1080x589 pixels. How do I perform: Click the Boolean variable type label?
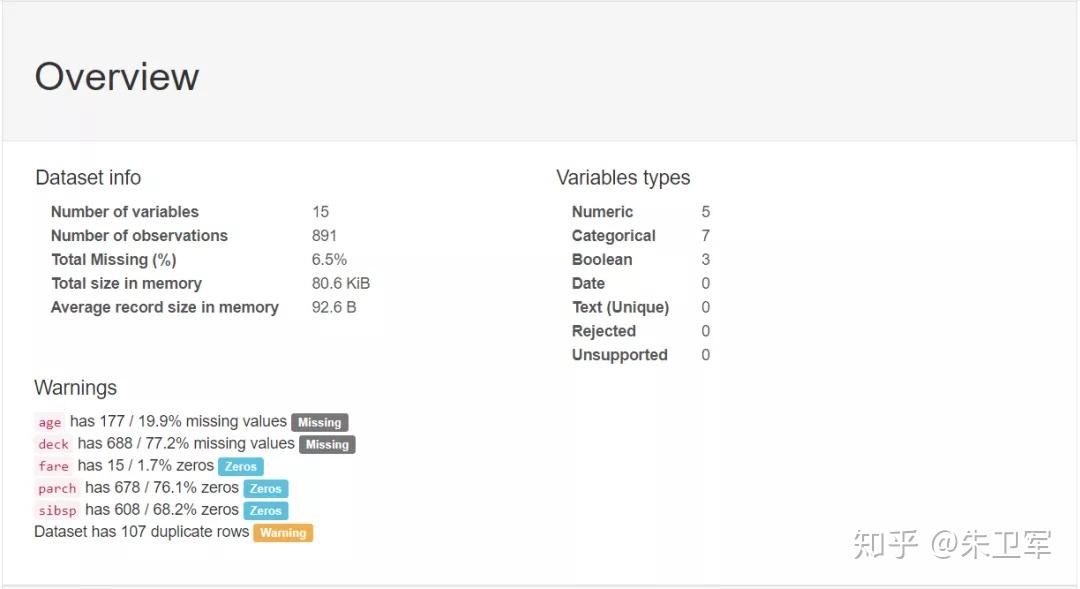click(602, 260)
